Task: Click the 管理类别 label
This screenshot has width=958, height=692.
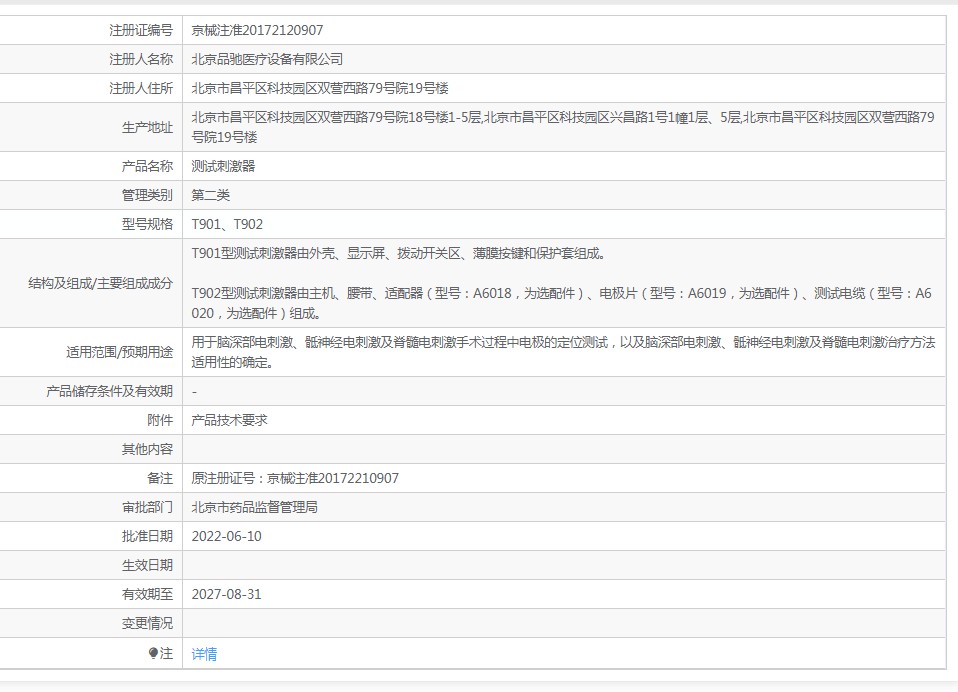Action: pos(147,195)
